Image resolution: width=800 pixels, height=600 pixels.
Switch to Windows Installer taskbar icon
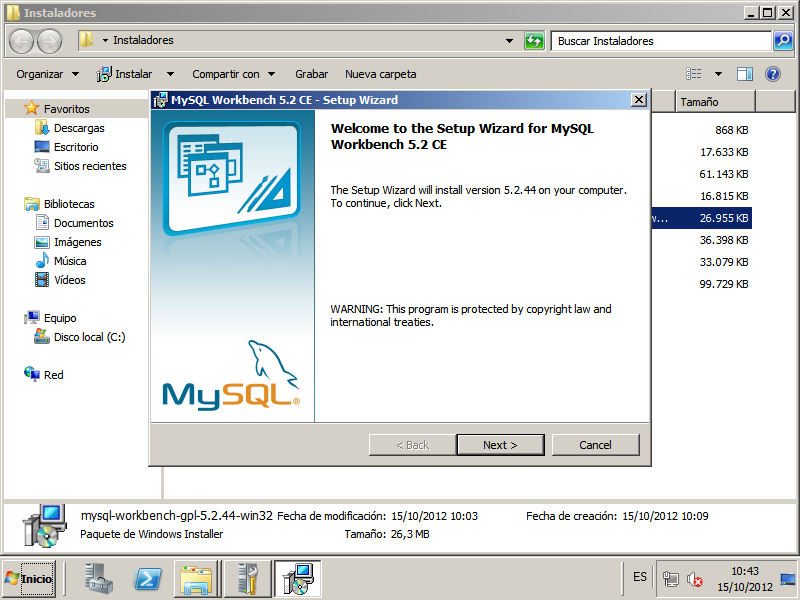click(298, 579)
